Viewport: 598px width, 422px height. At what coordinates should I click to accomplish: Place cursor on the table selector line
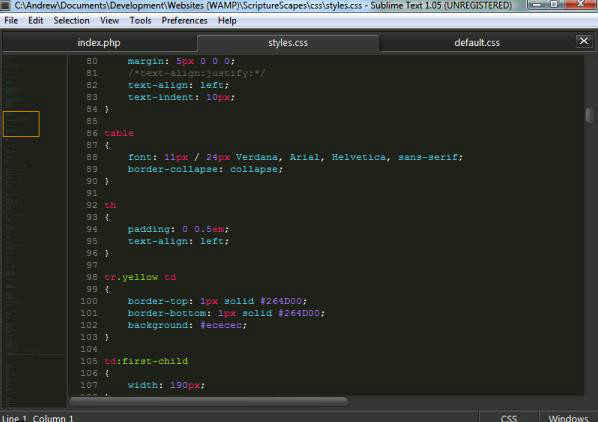click(119, 133)
